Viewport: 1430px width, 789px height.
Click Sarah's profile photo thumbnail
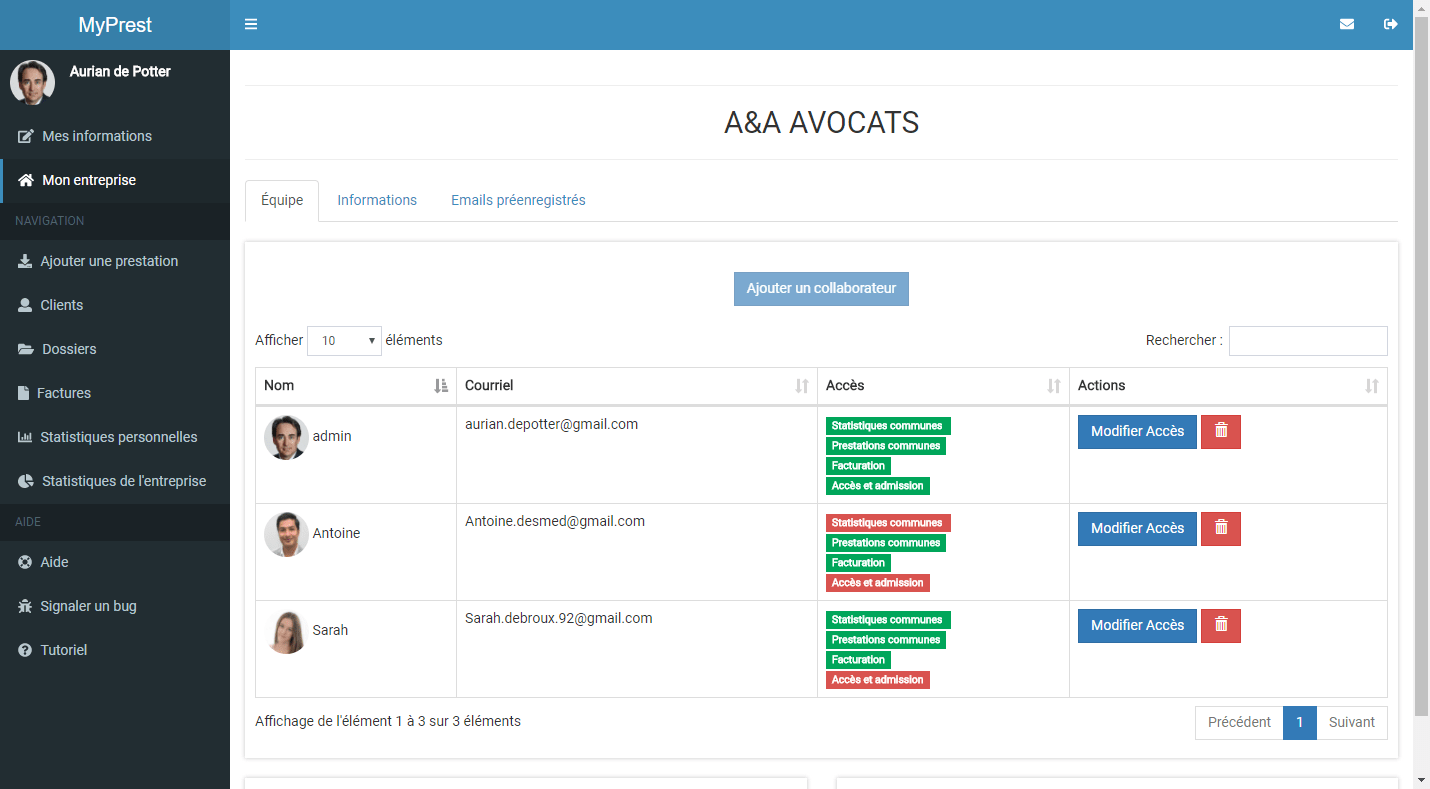286,631
